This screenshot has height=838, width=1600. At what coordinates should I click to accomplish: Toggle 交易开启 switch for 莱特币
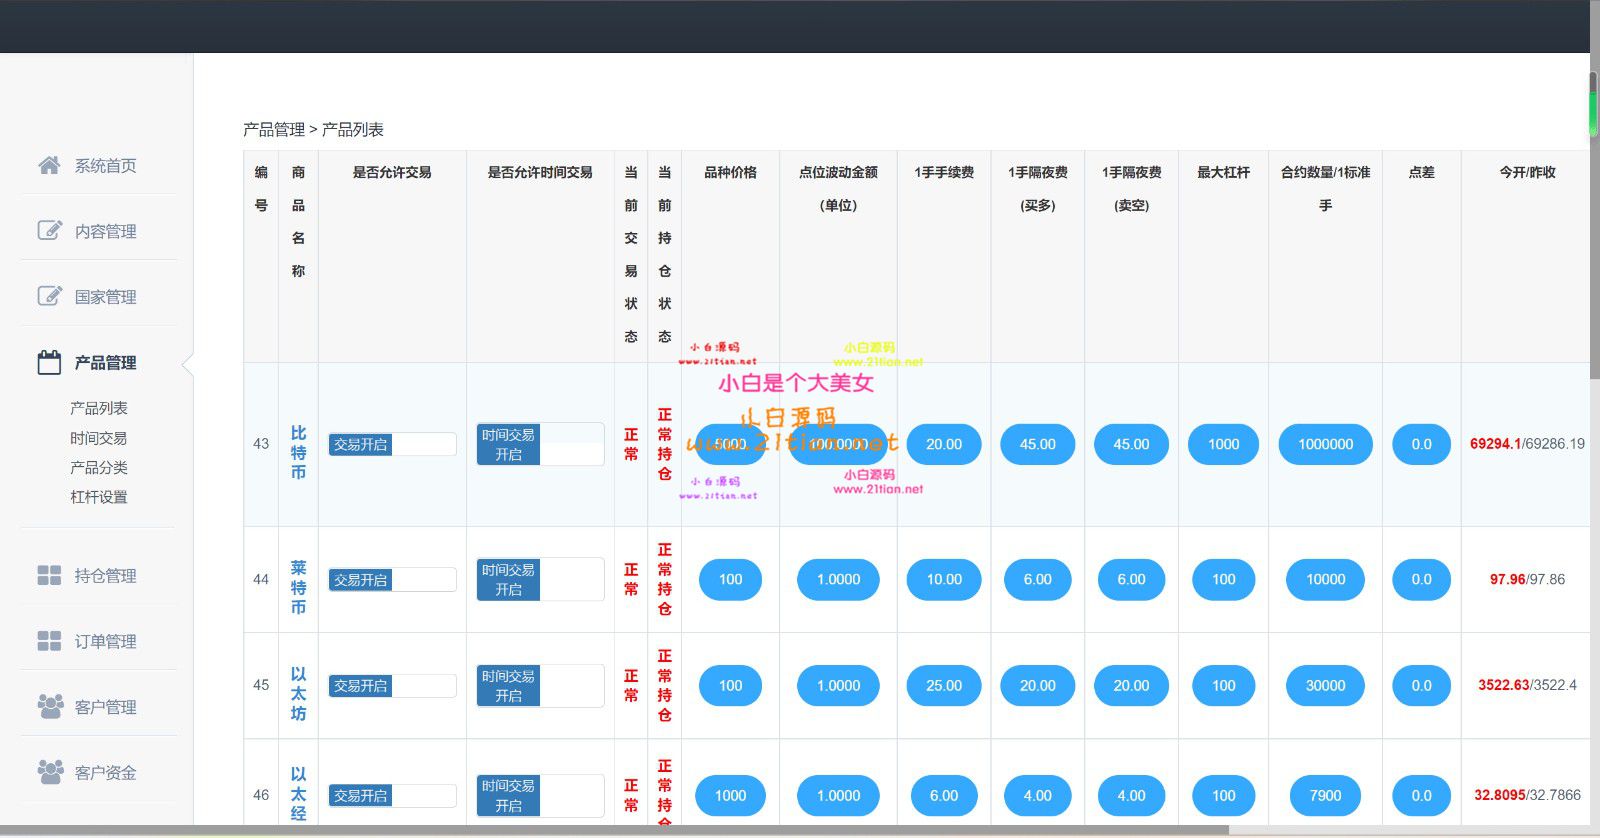click(x=392, y=580)
